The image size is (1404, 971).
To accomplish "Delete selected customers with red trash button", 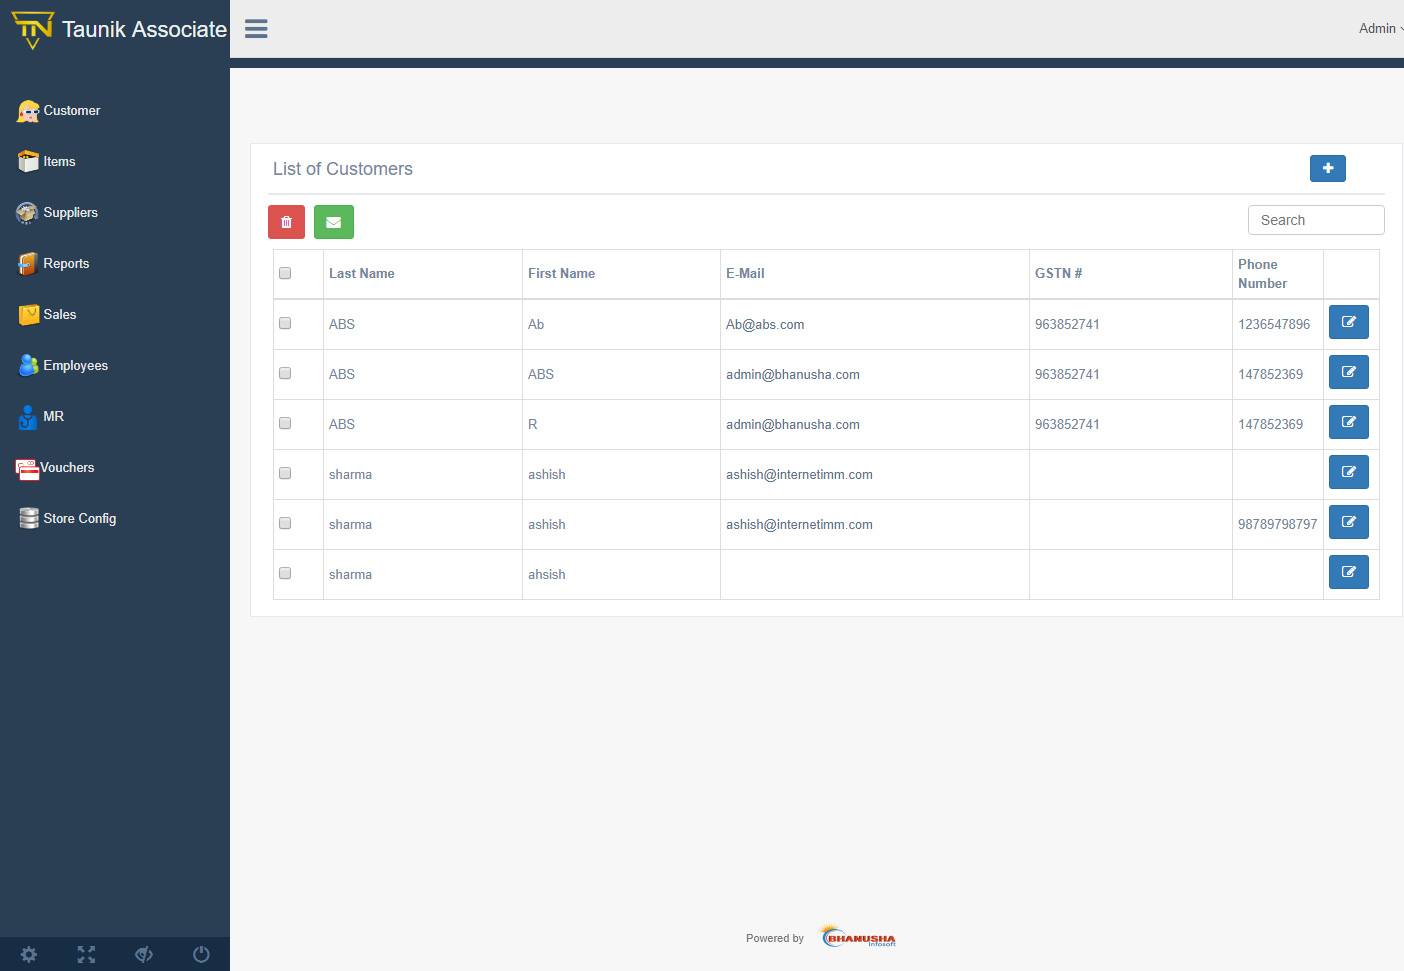I will pos(286,221).
